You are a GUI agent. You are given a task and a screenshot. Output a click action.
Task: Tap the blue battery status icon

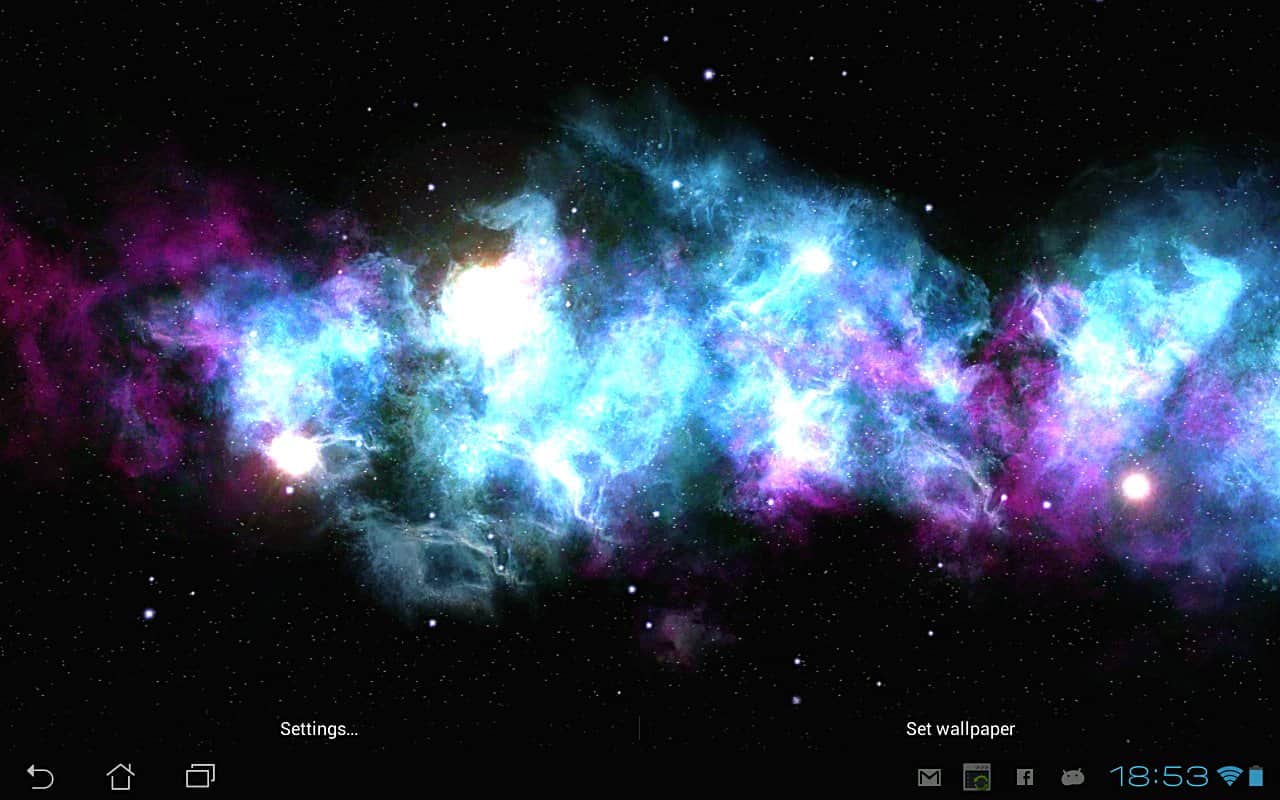click(x=1256, y=777)
